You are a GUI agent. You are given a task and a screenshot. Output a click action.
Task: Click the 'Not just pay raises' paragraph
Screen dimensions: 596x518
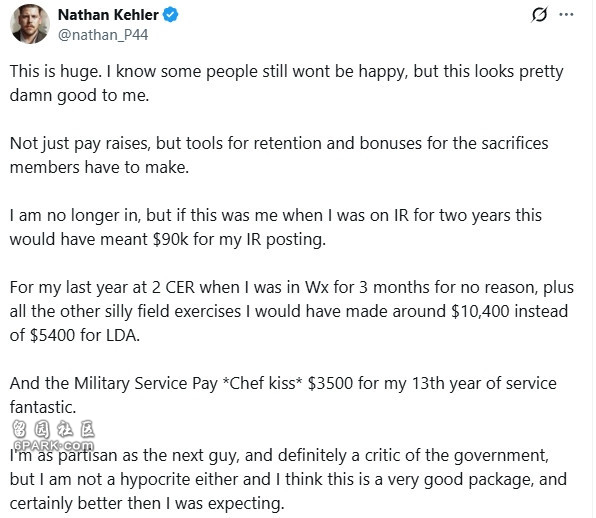coord(279,155)
